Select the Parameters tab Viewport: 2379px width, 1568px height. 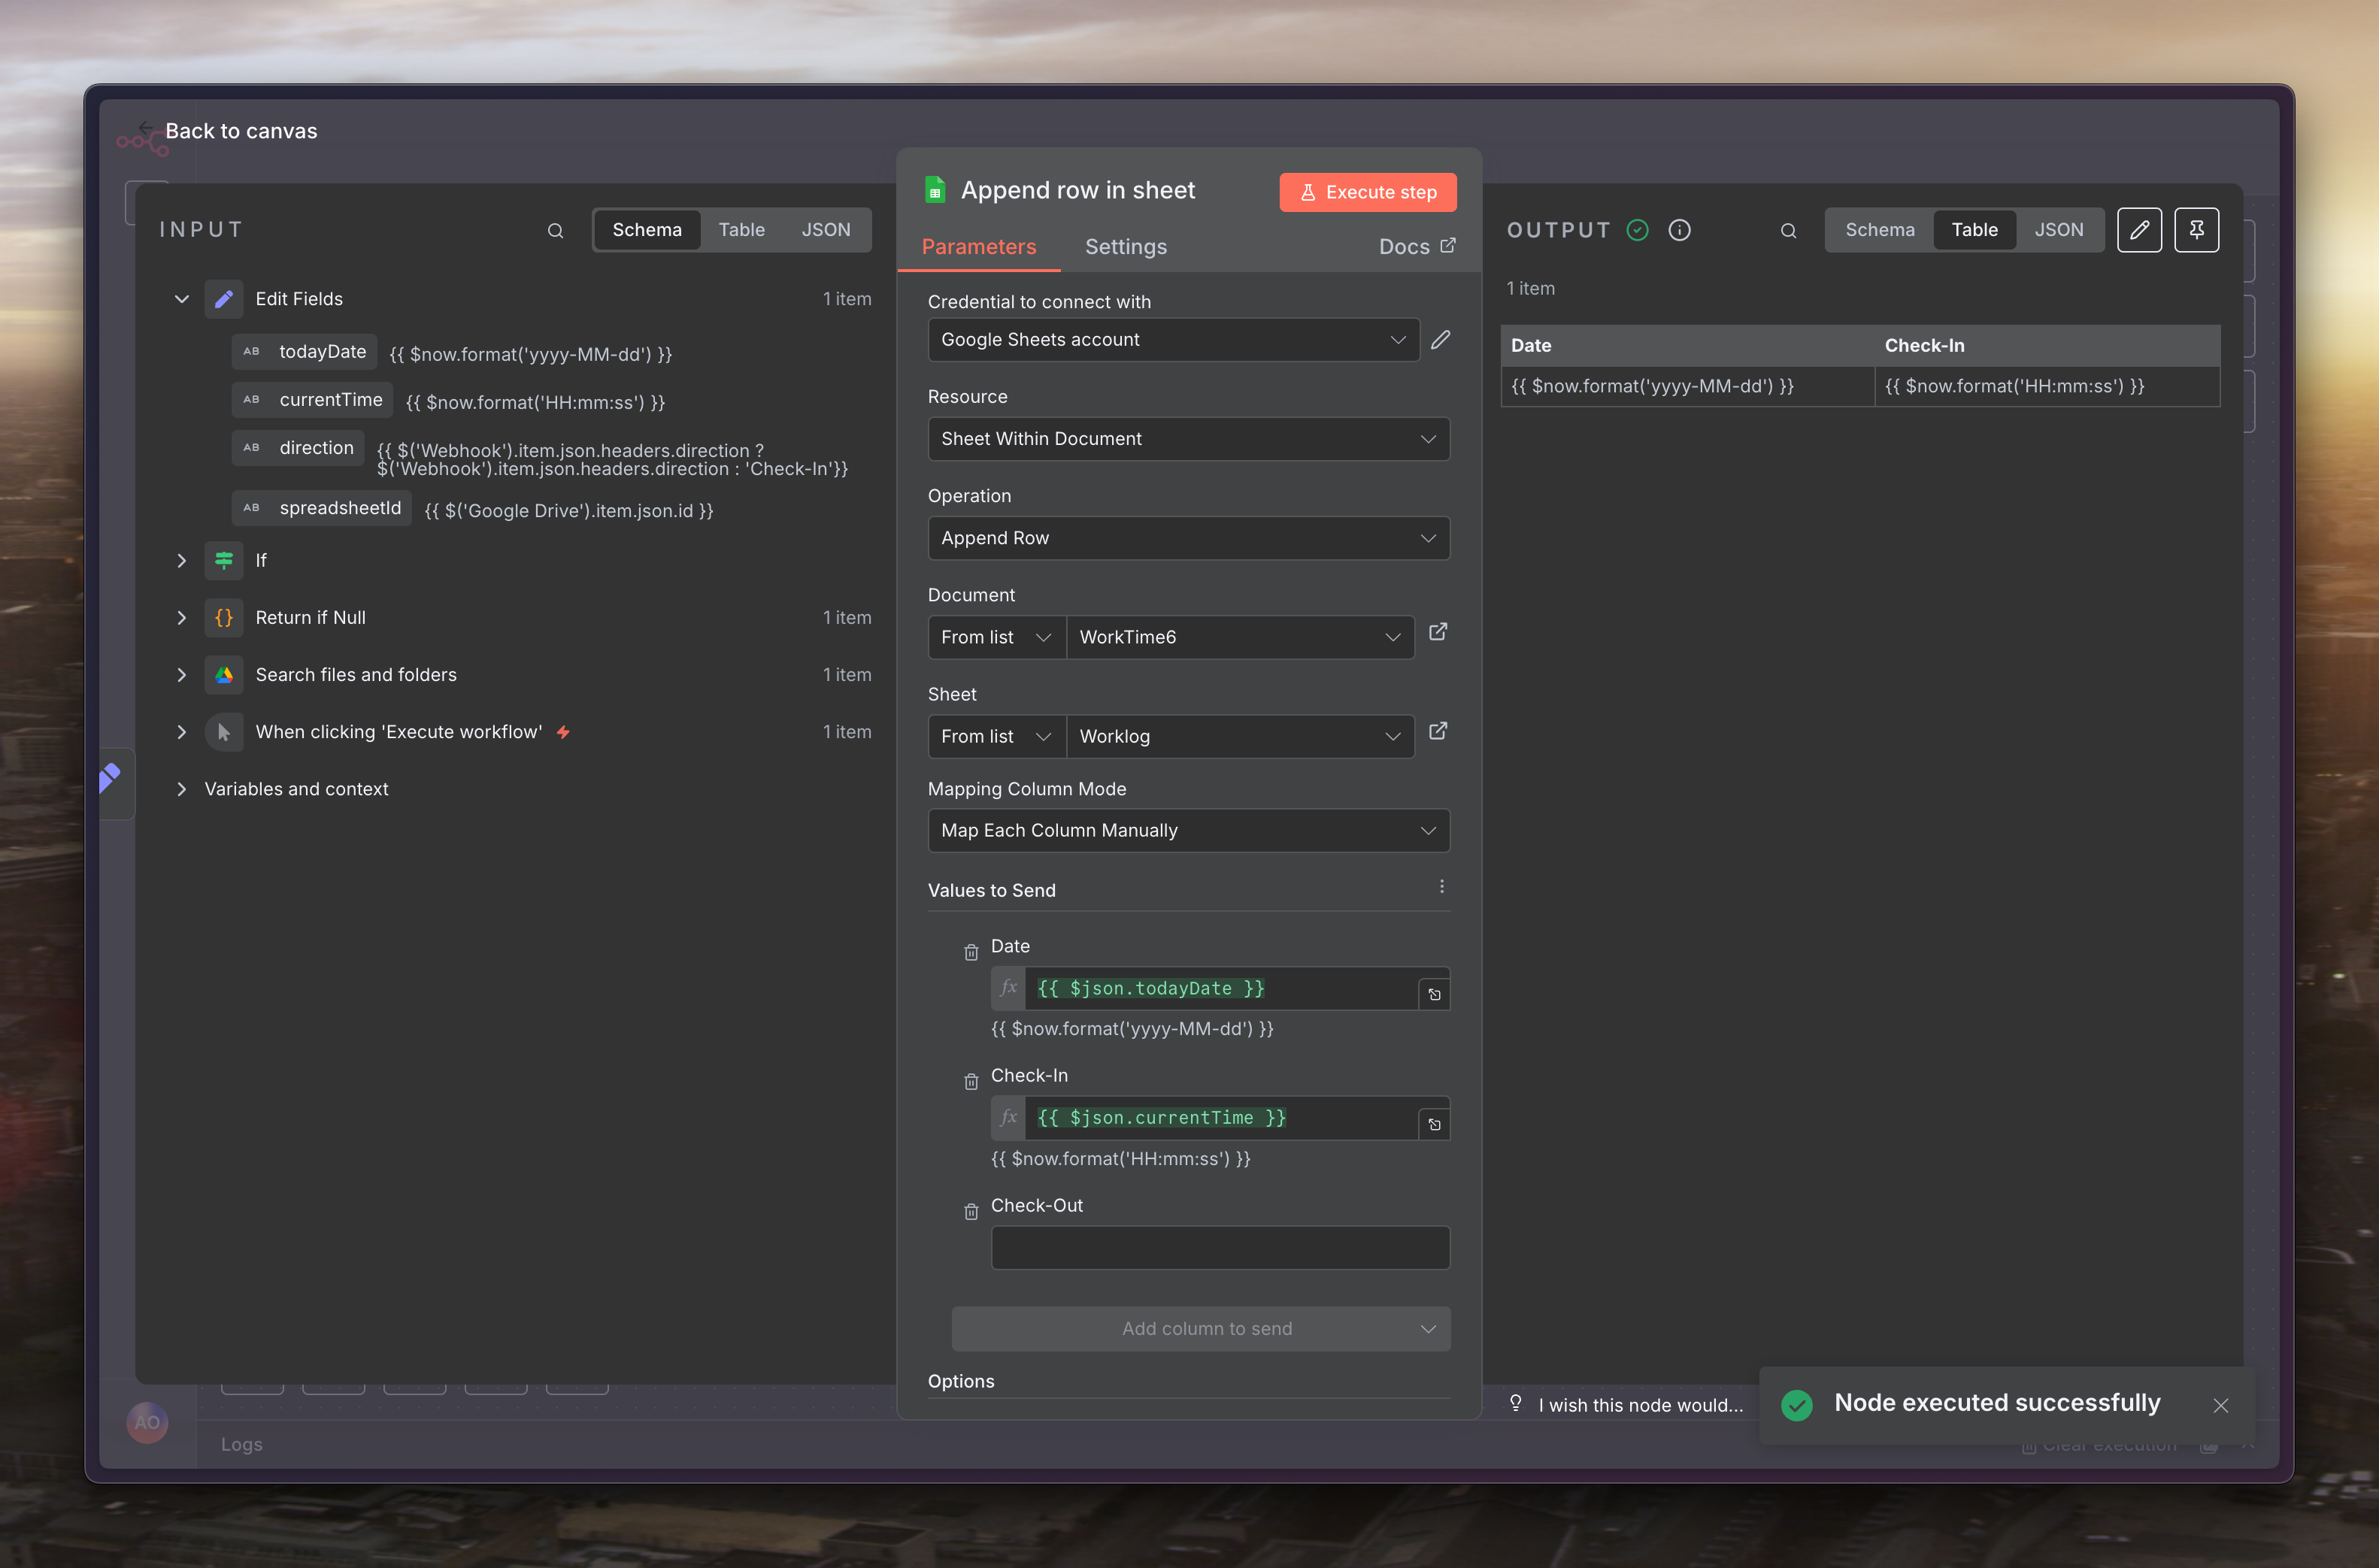coord(978,247)
